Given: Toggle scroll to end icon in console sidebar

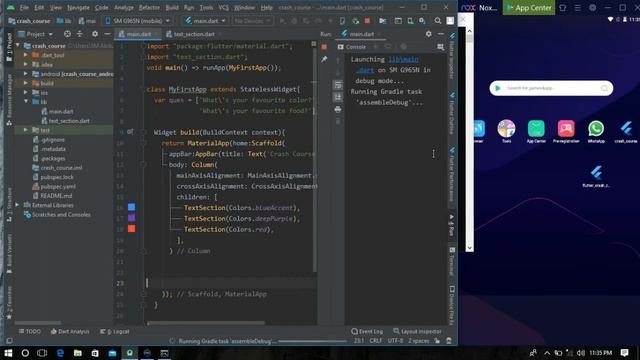Looking at the screenshot, I should pyautogui.click(x=338, y=97).
